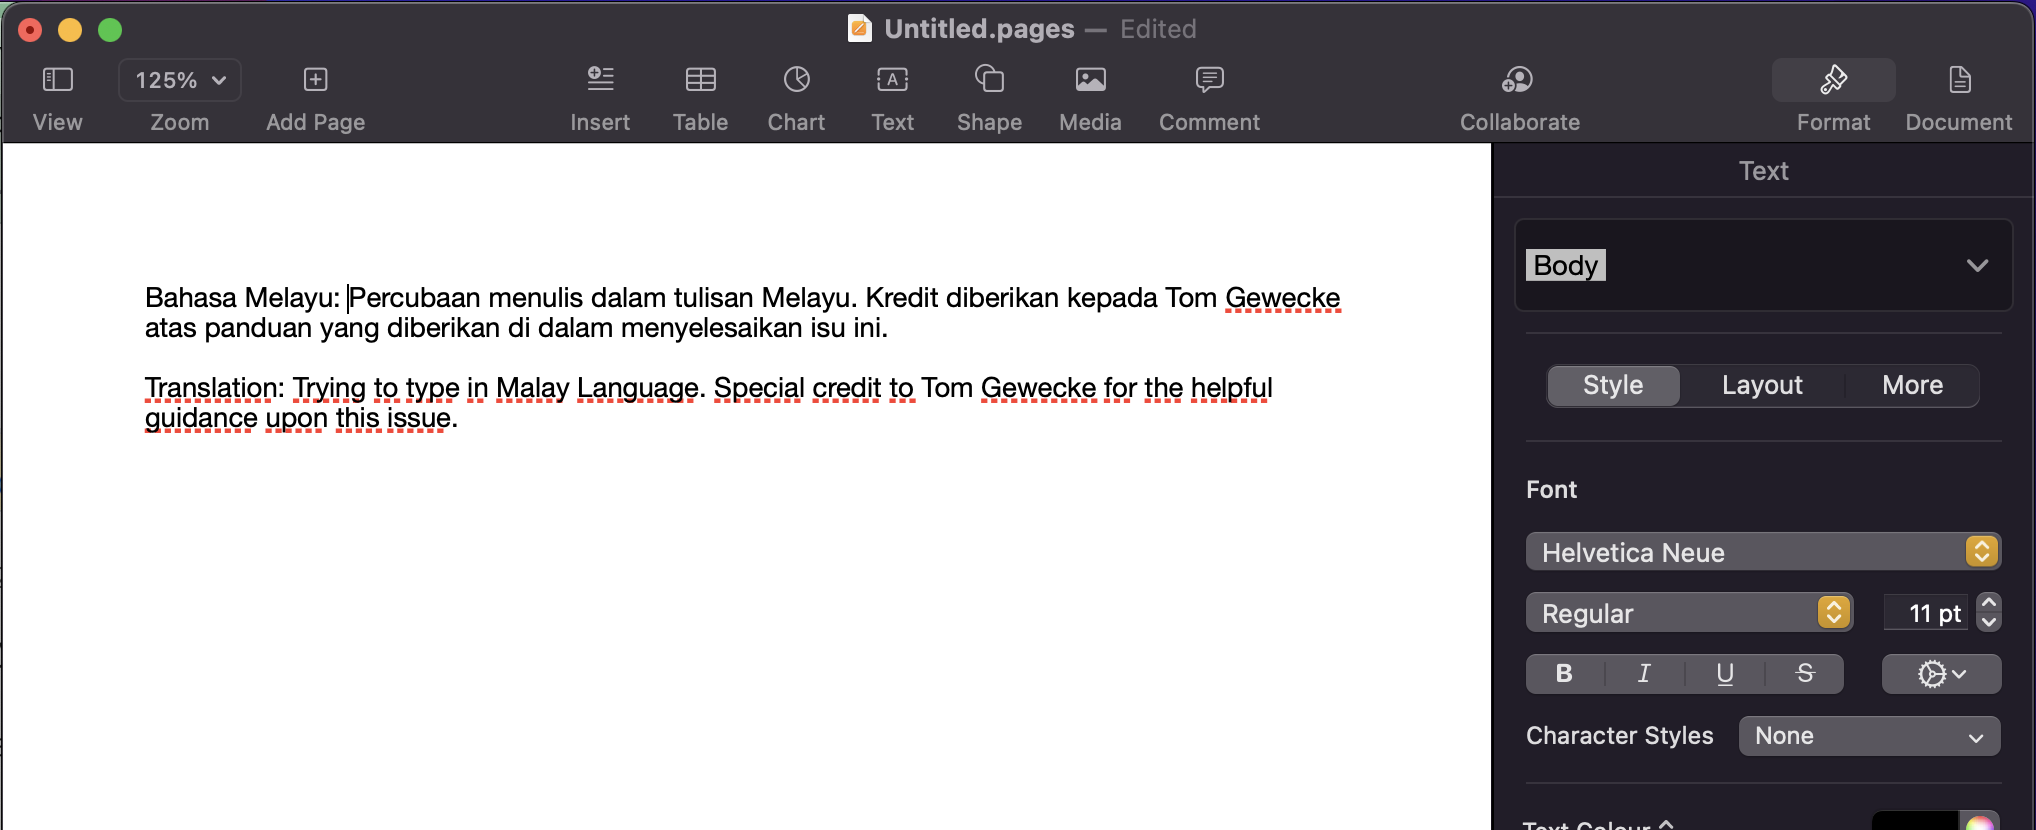
Task: Open the View sidebar options
Action: [x=57, y=80]
